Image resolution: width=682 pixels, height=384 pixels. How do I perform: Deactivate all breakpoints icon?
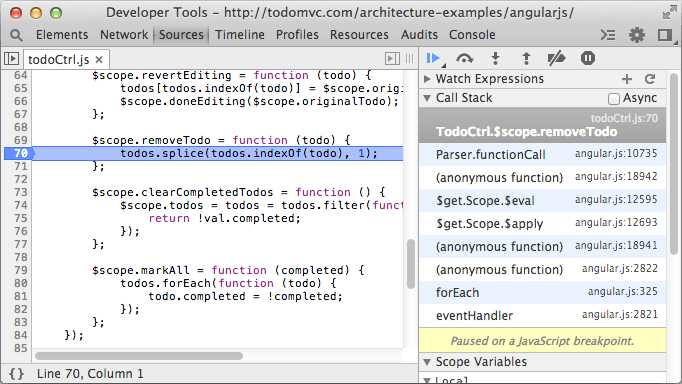[556, 58]
